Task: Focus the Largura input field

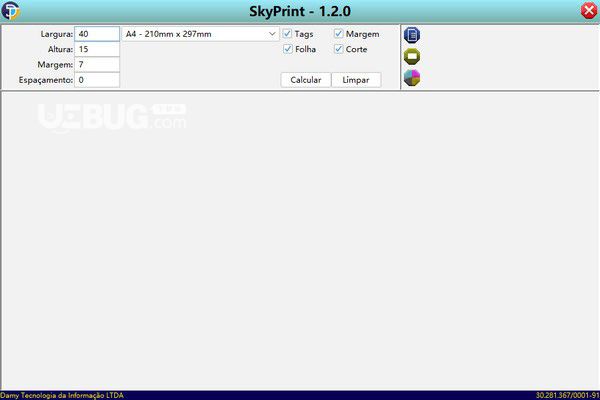Action: coord(97,34)
